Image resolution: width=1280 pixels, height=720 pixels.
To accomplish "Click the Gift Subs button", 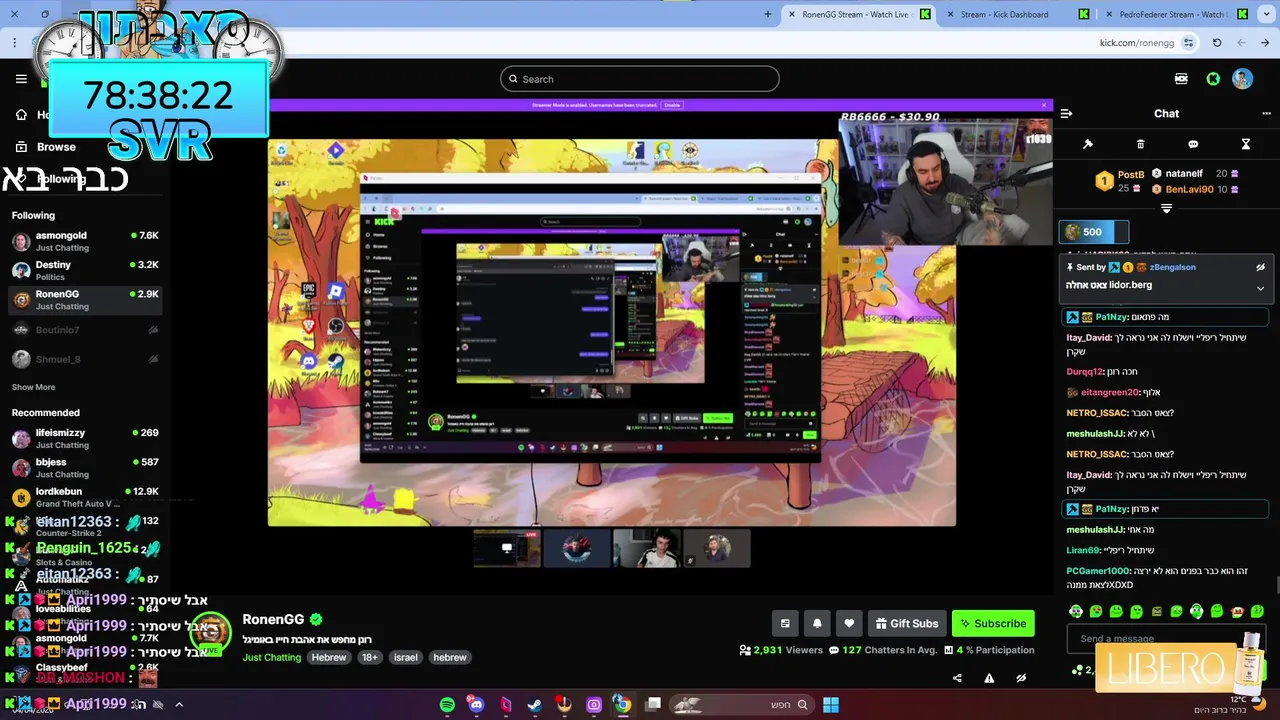I will (x=907, y=623).
